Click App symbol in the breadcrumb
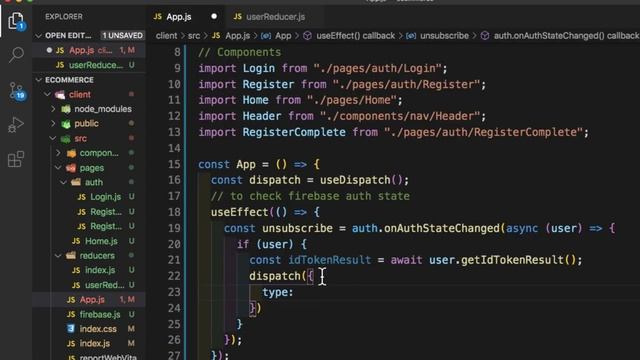This screenshot has height=360, width=640. pyautogui.click(x=283, y=36)
